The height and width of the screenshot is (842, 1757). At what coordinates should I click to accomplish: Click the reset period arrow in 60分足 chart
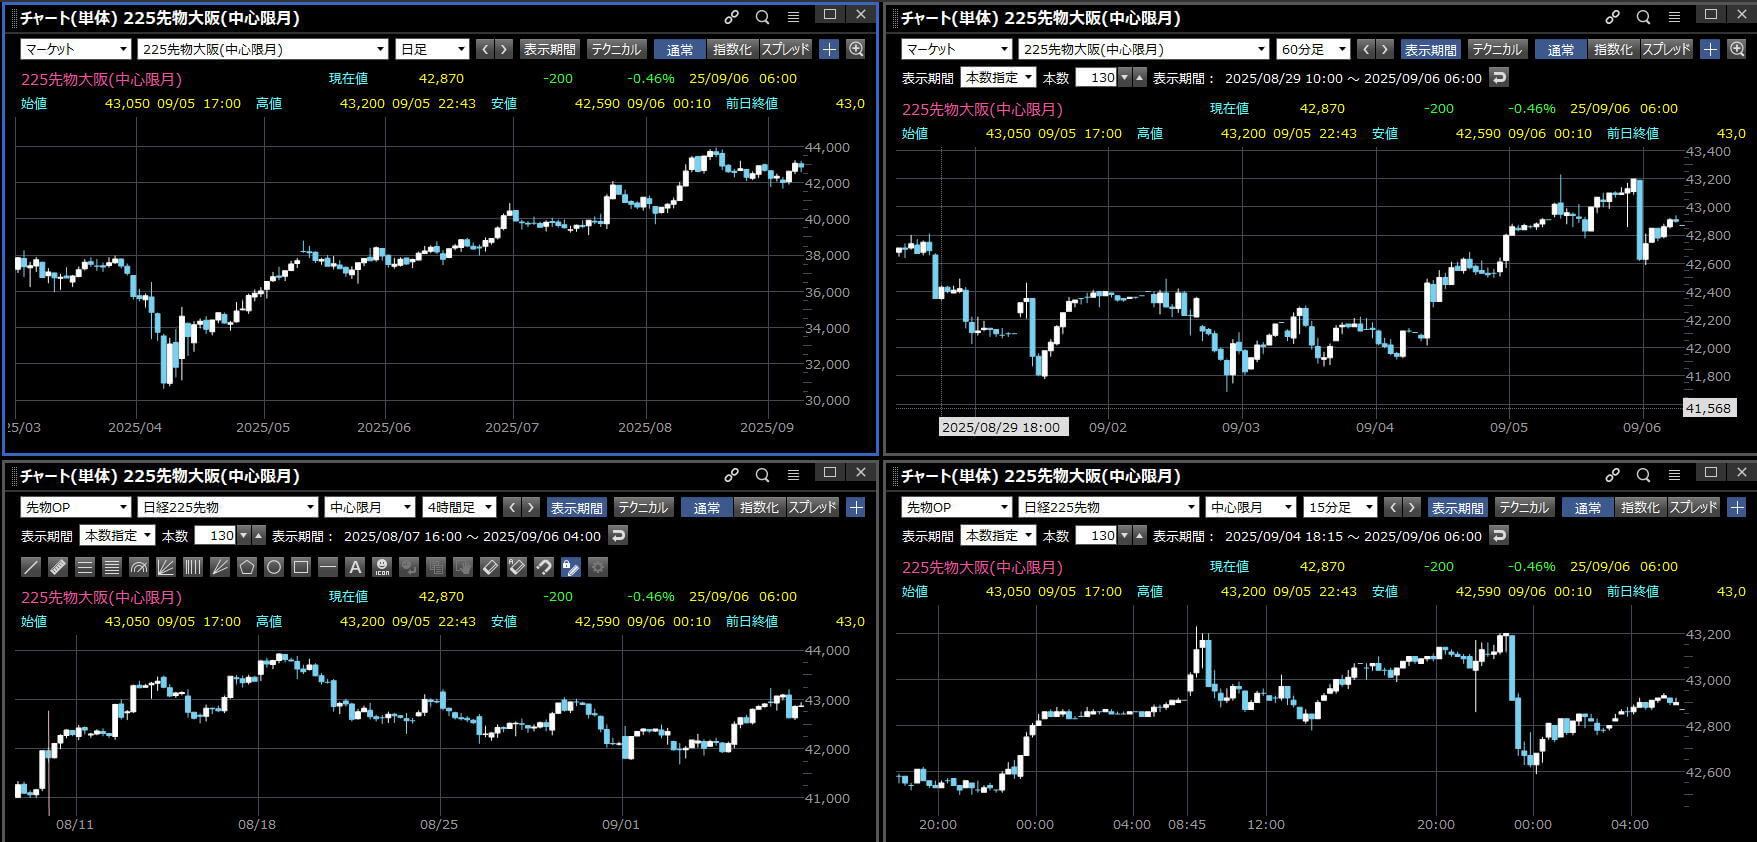click(x=1498, y=77)
